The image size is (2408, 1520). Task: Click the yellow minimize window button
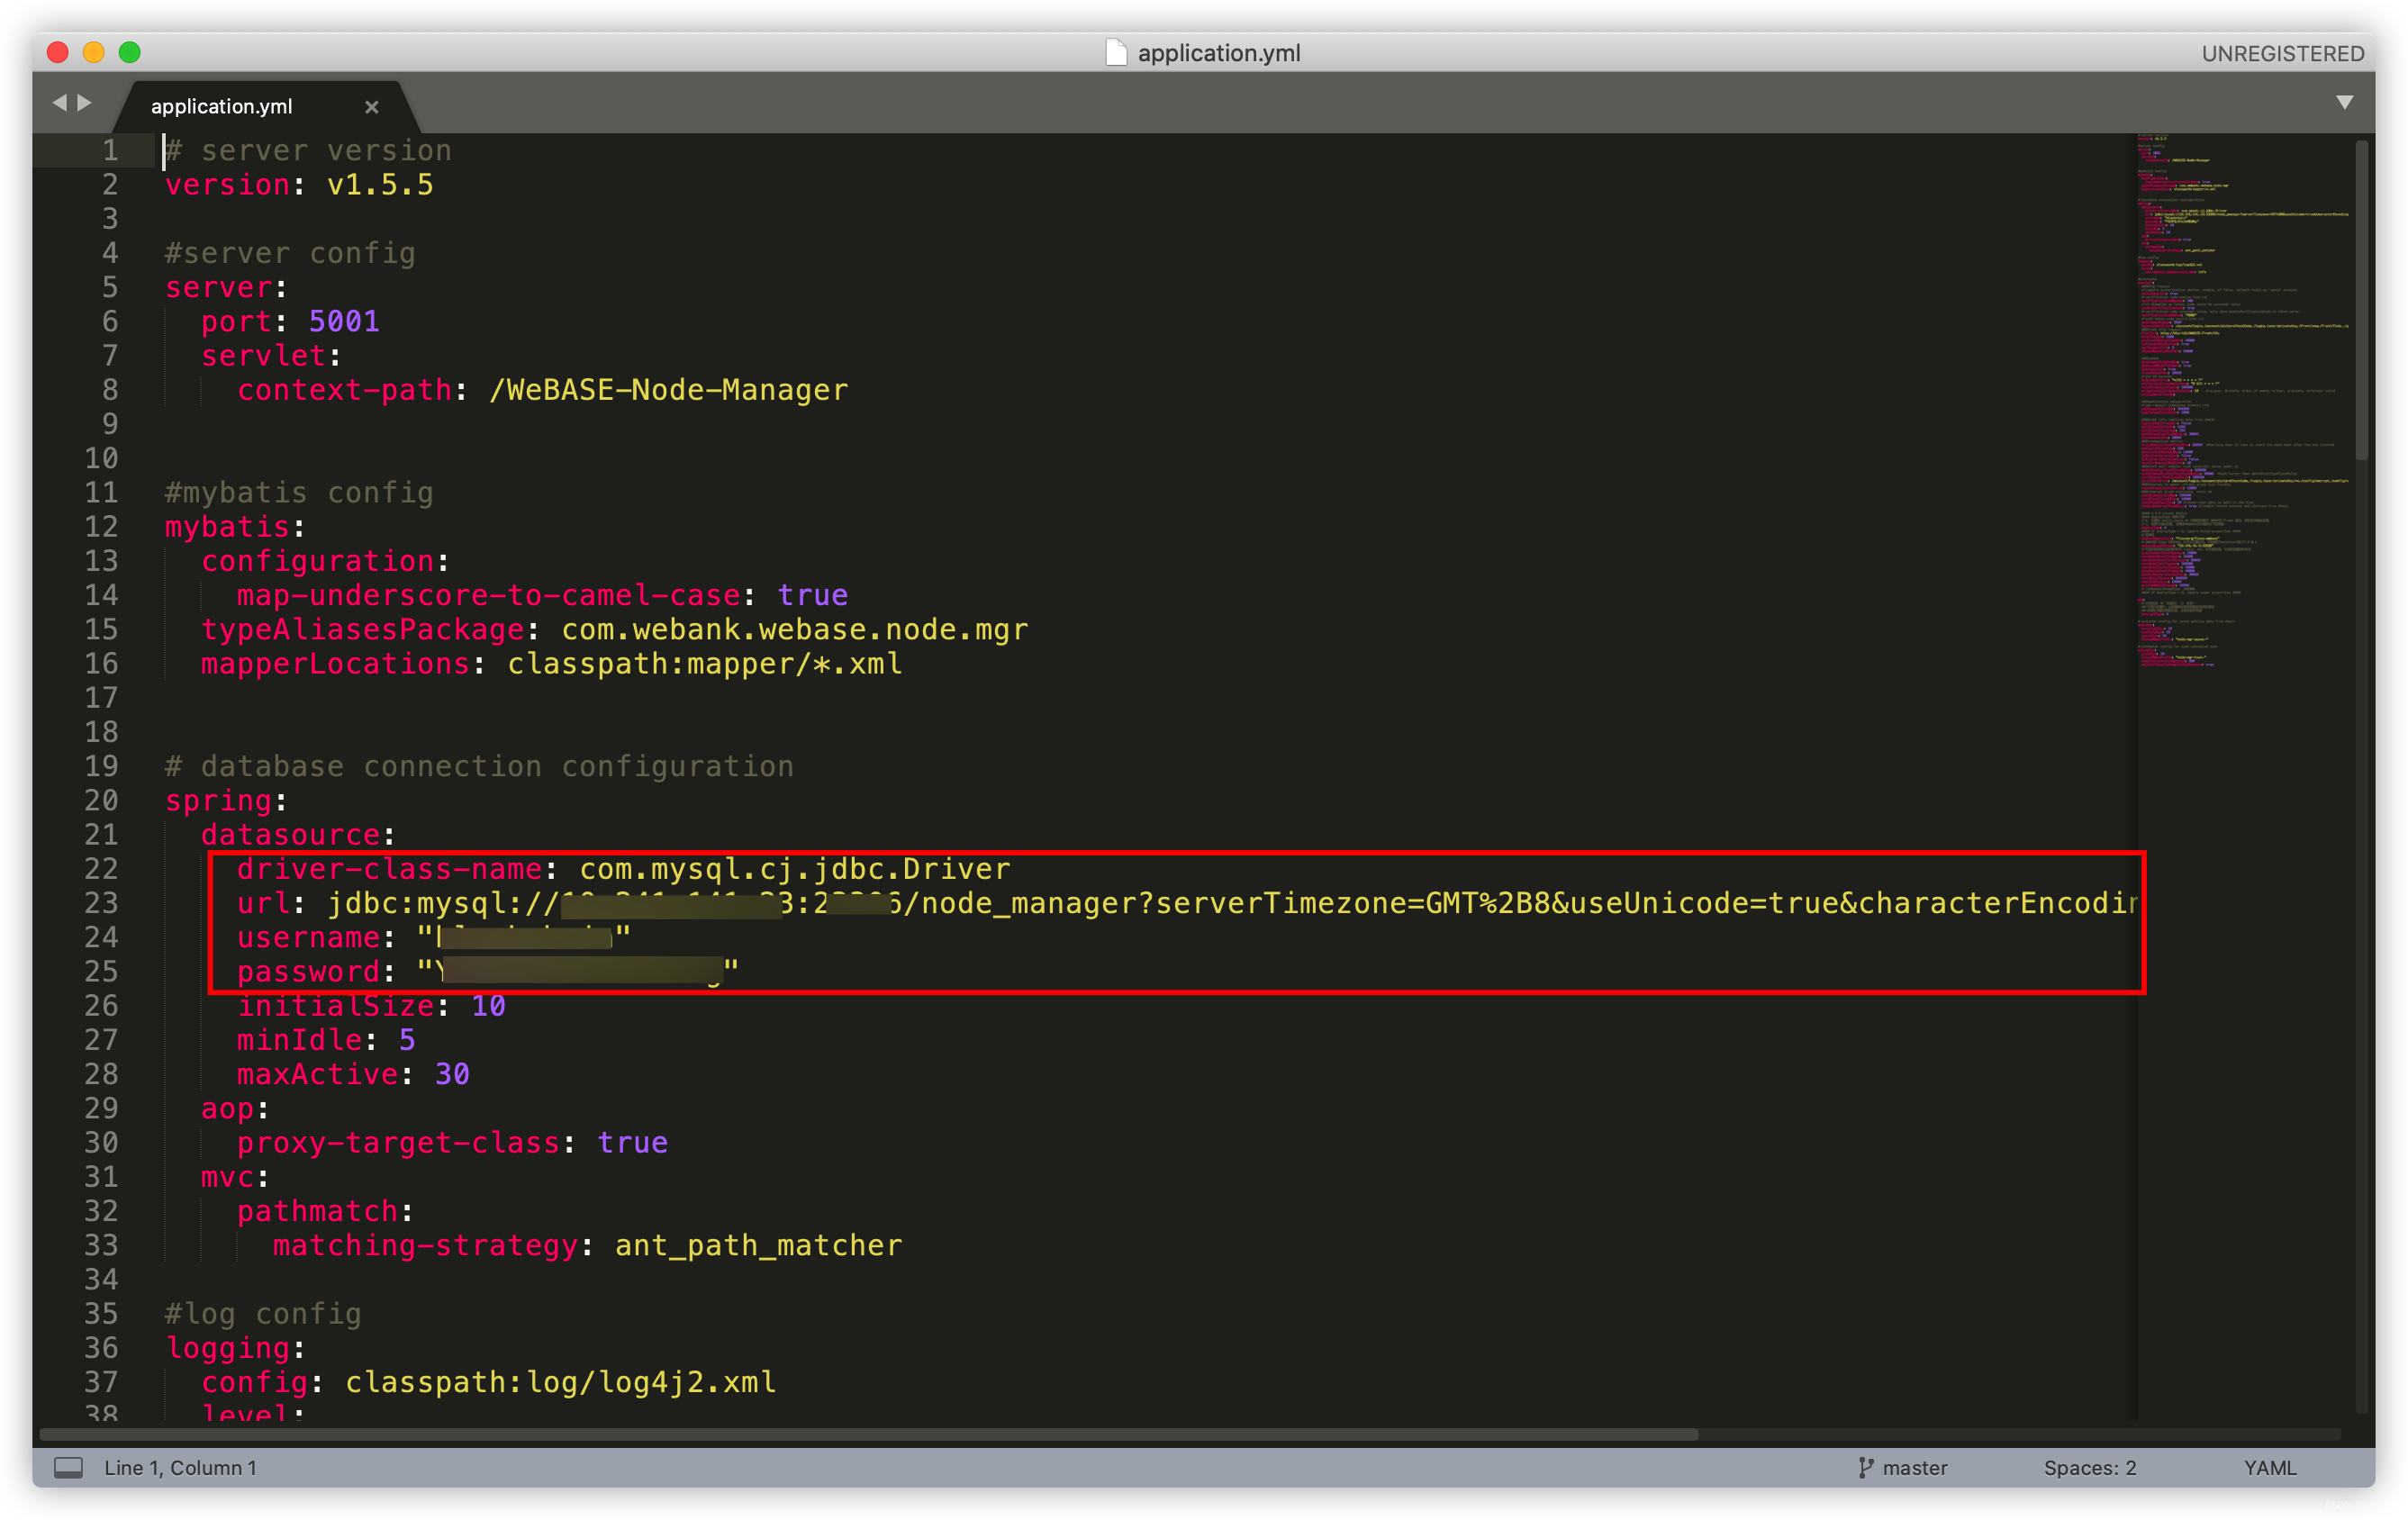pyautogui.click(x=94, y=52)
